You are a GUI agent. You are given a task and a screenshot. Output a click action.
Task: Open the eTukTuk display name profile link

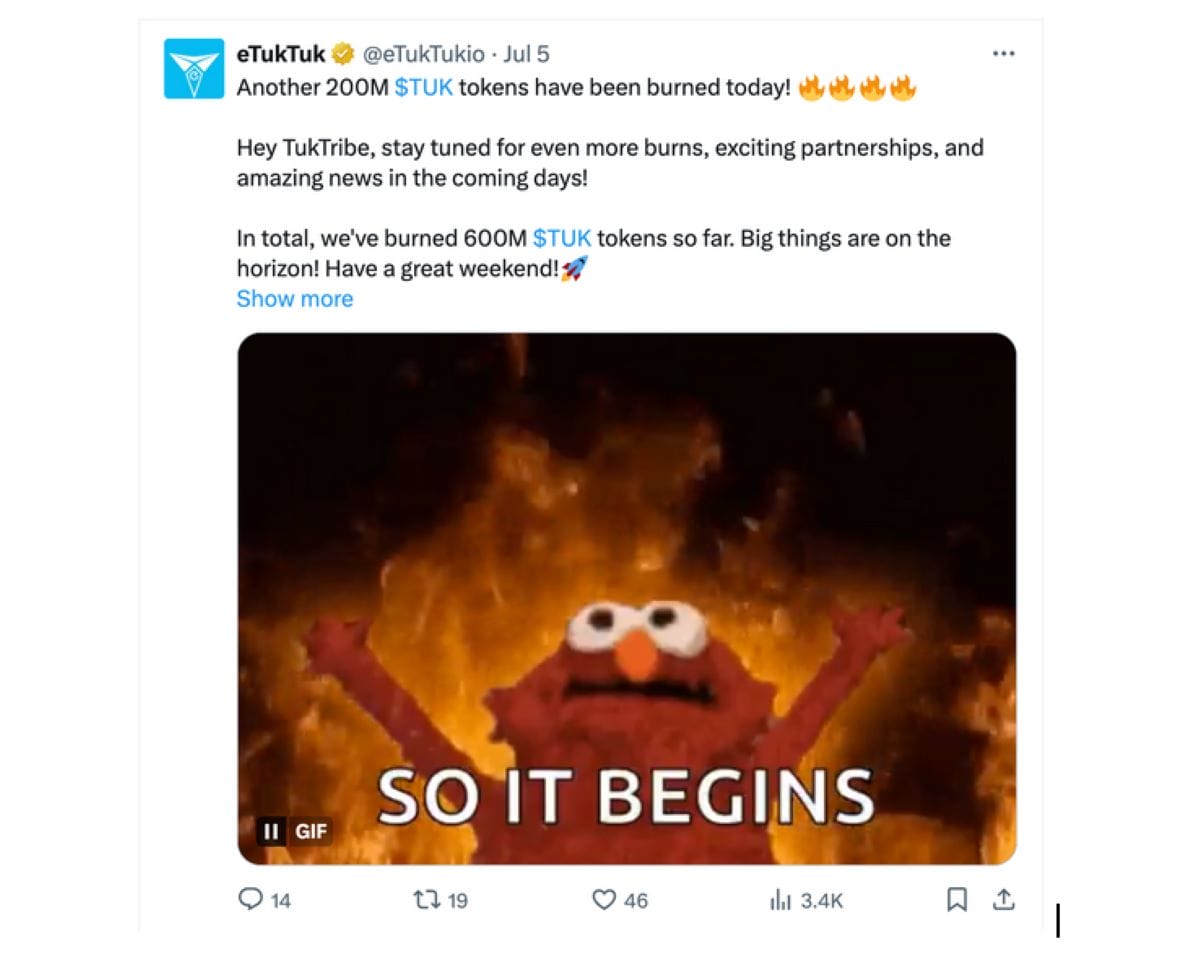pyautogui.click(x=281, y=54)
